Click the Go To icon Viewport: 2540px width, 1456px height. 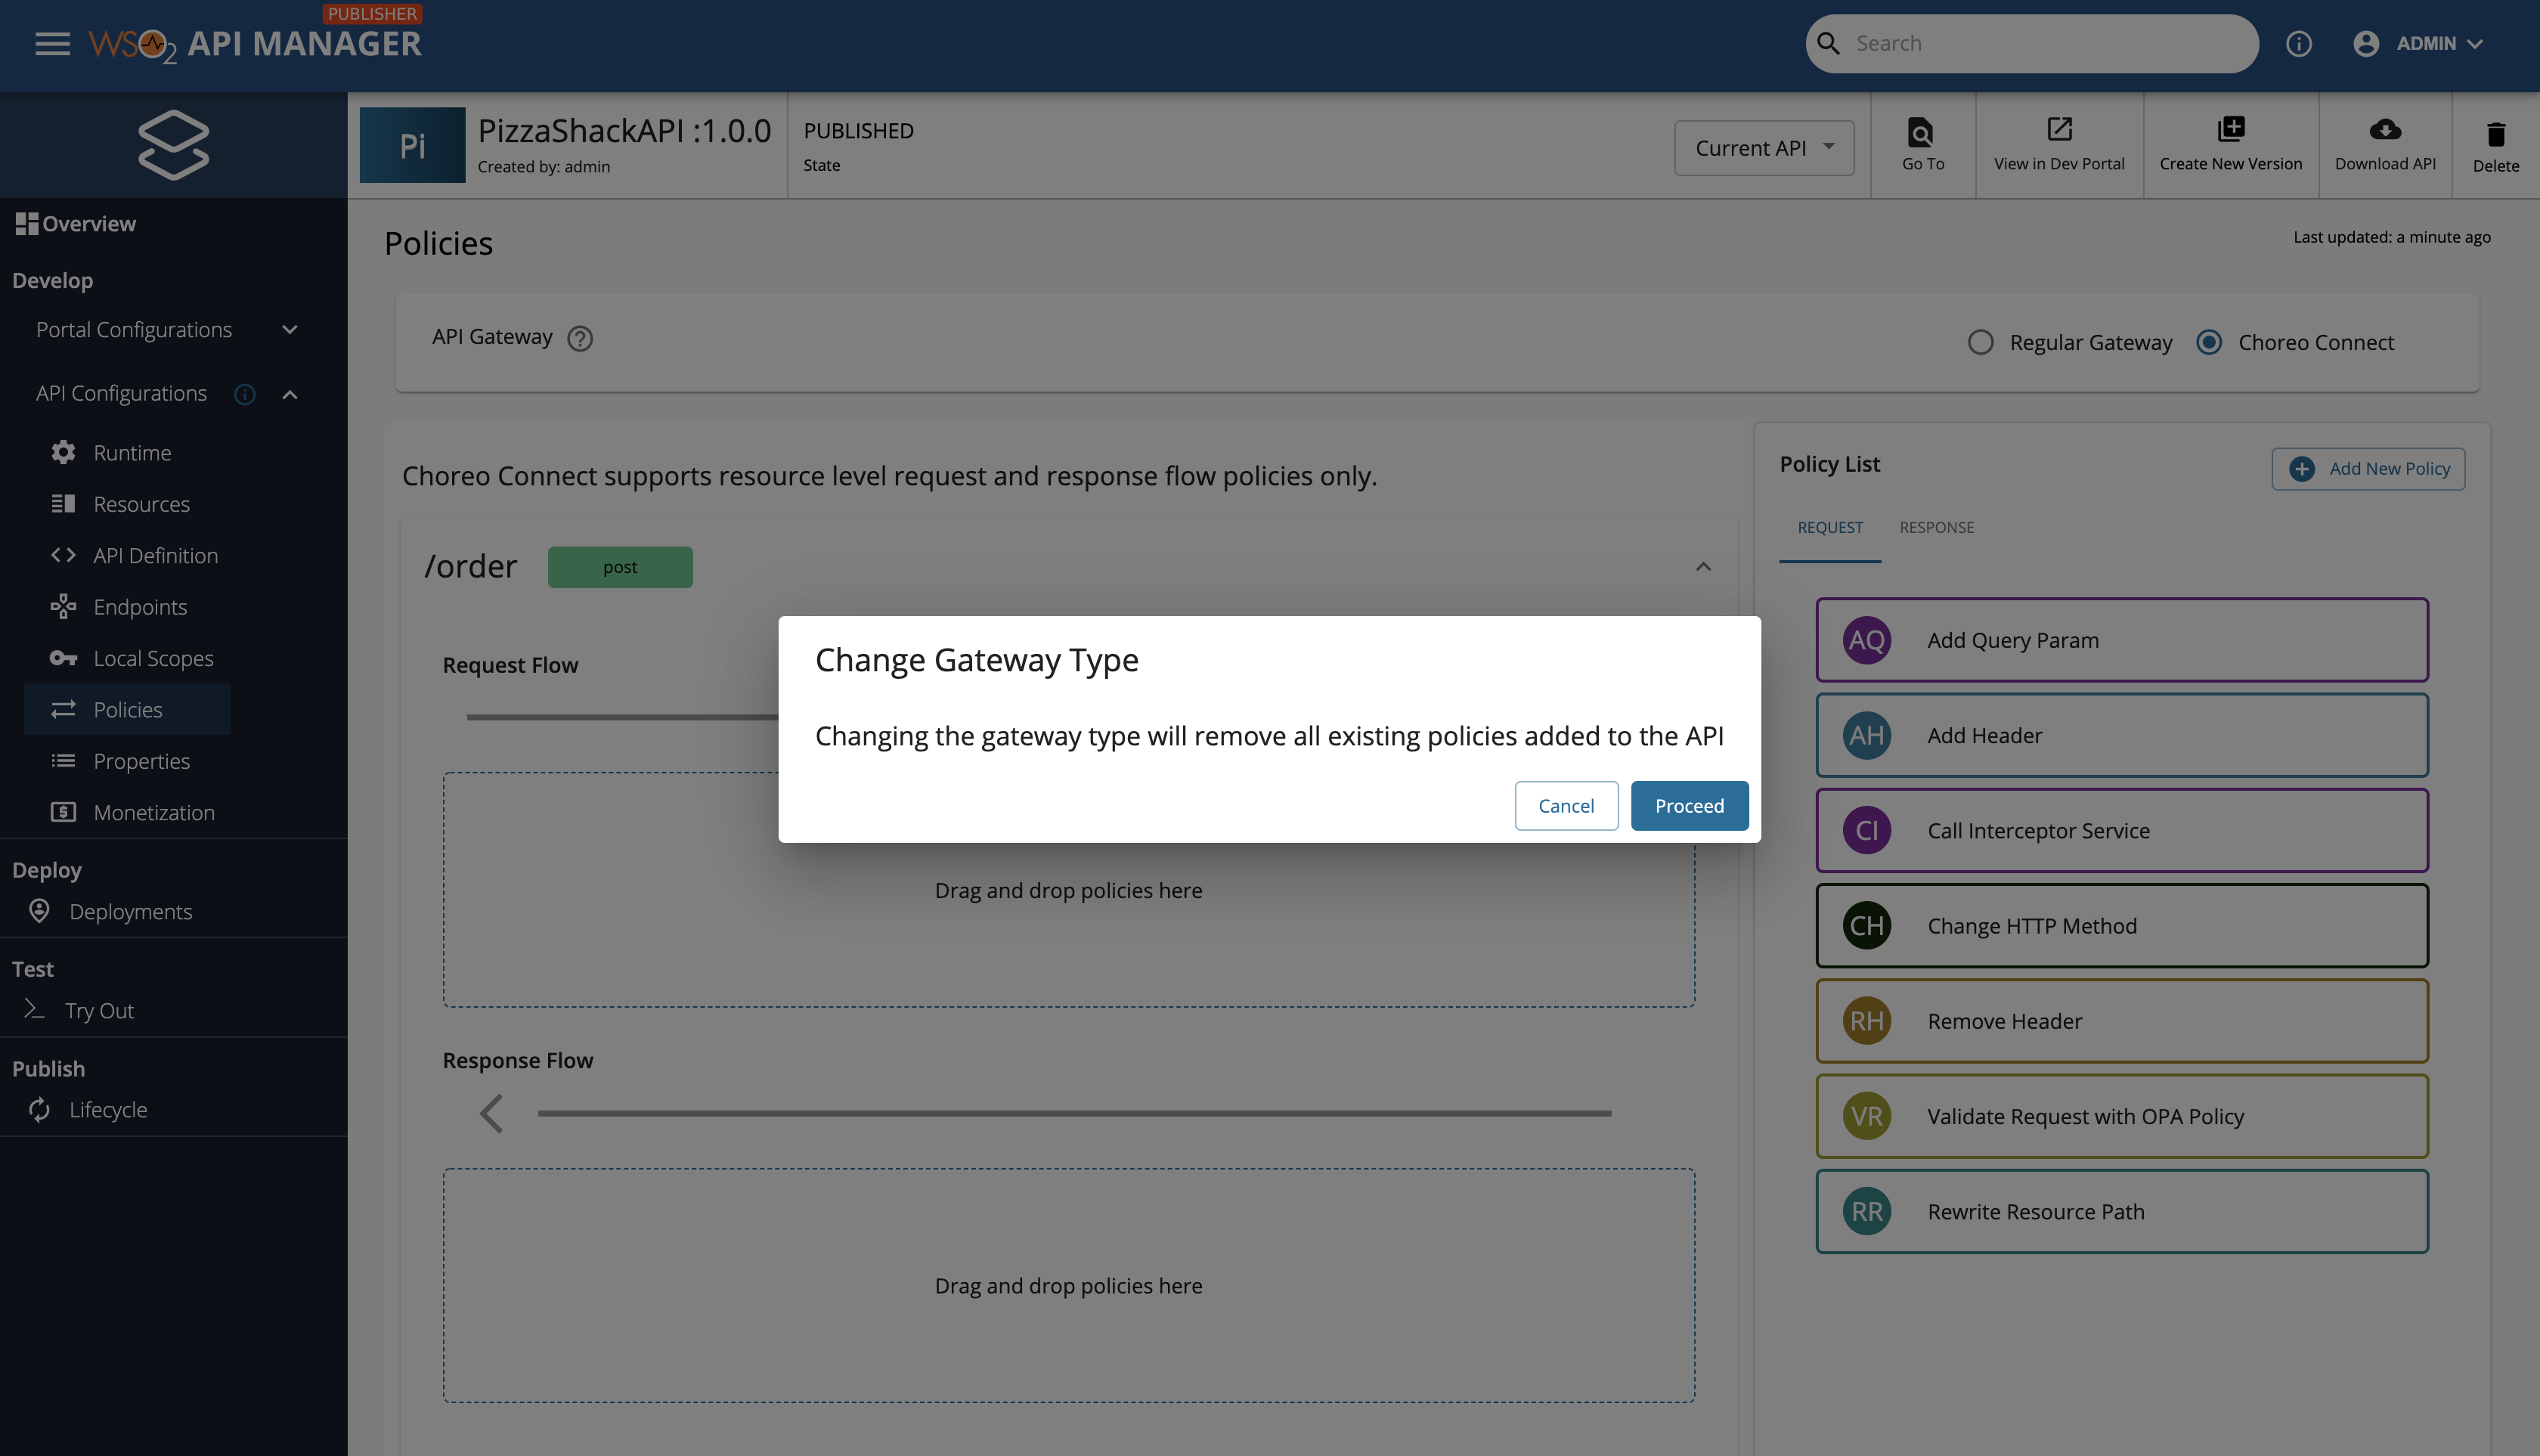[1921, 132]
